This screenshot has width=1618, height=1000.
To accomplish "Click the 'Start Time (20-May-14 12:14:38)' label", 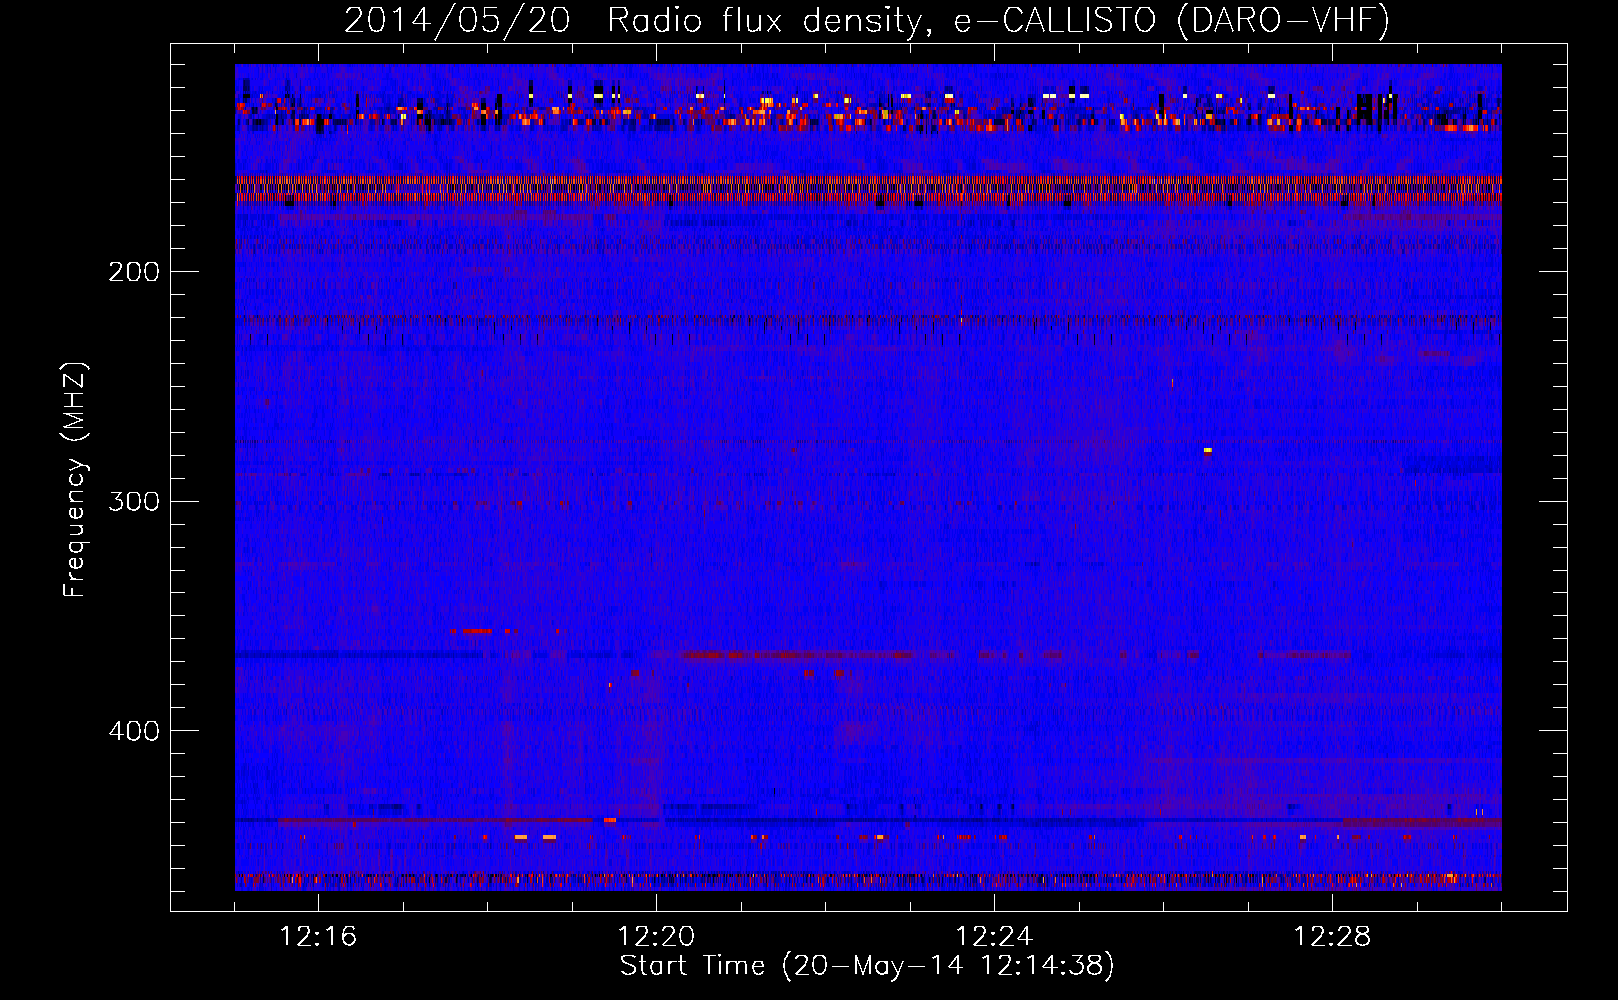I will click(866, 966).
